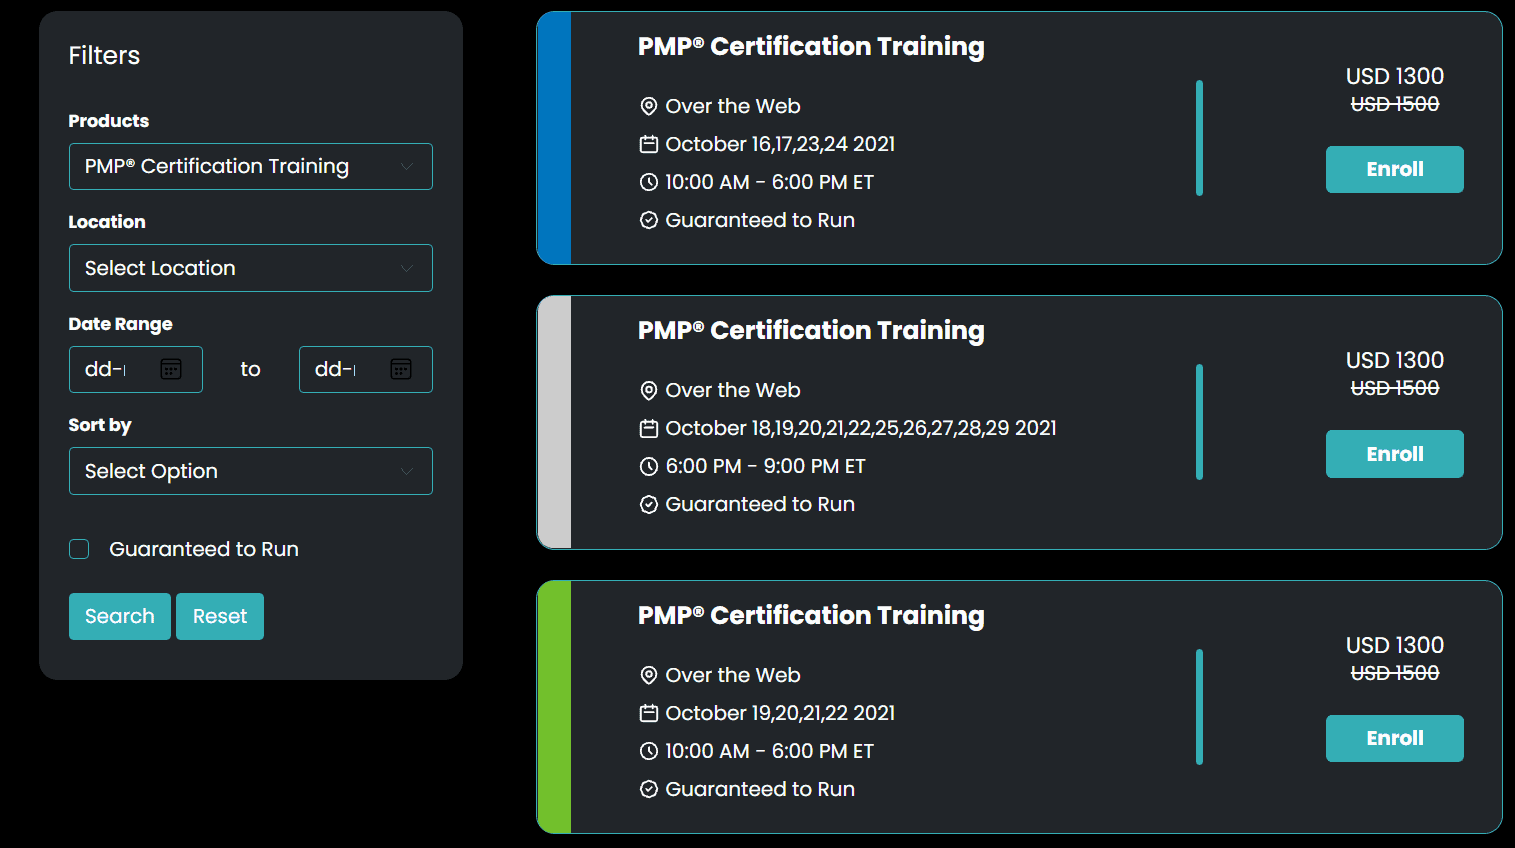1515x848 pixels.
Task: Click the calendar icon beside October 18,19,20,21,22,25,26,27,28,29 2021
Action: (x=649, y=428)
